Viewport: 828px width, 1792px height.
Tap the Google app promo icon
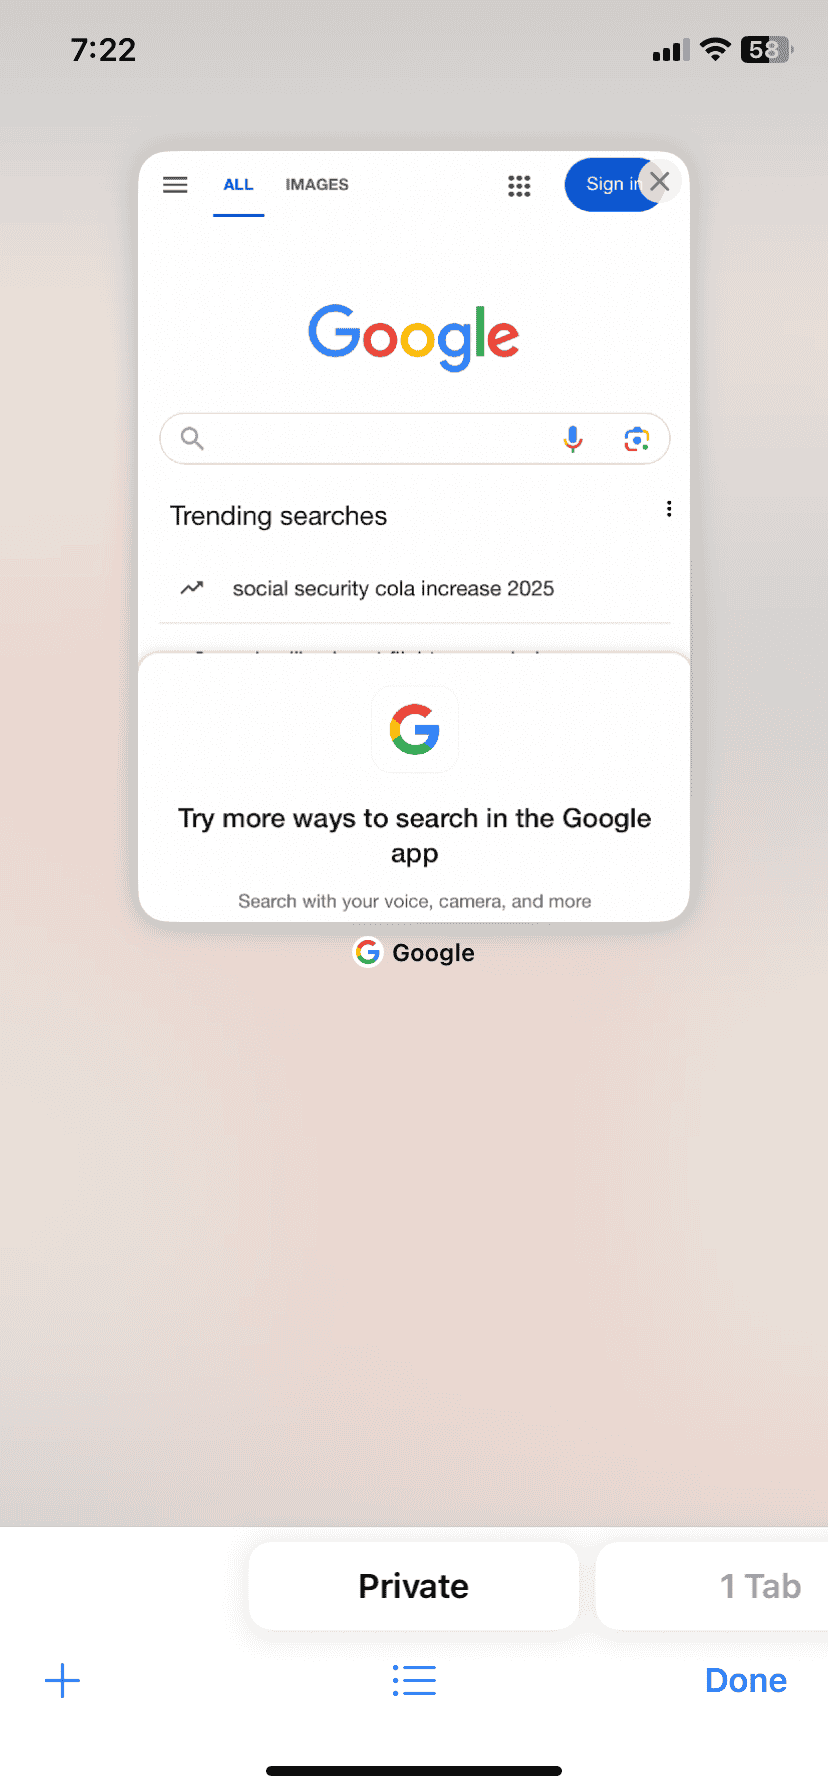(415, 730)
